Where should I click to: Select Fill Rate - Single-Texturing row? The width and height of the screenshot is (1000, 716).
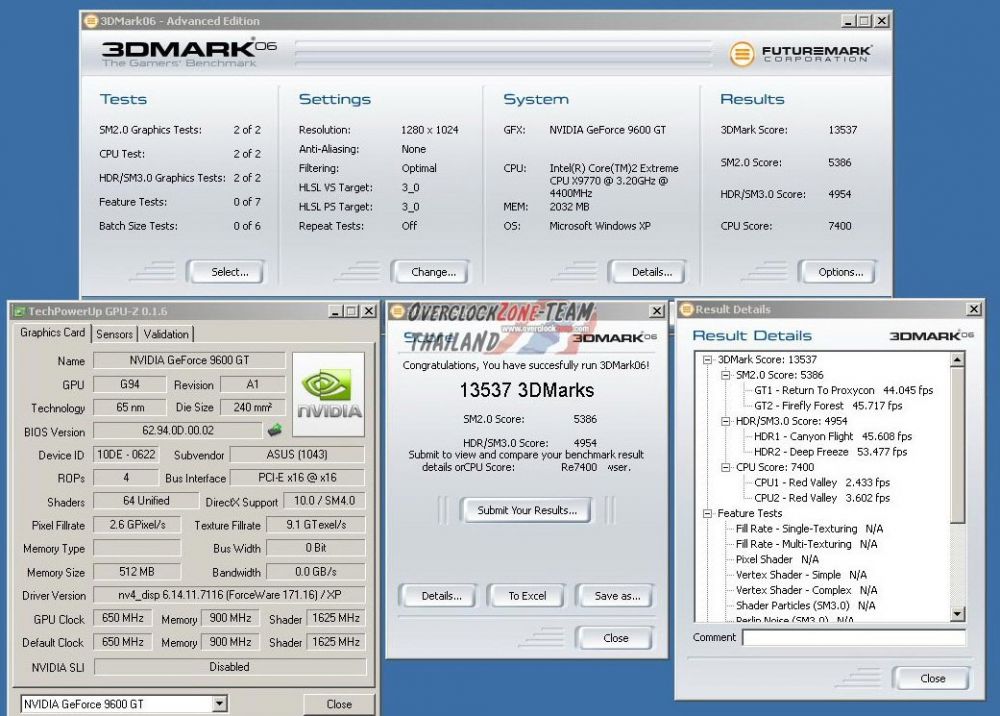pyautogui.click(x=809, y=529)
